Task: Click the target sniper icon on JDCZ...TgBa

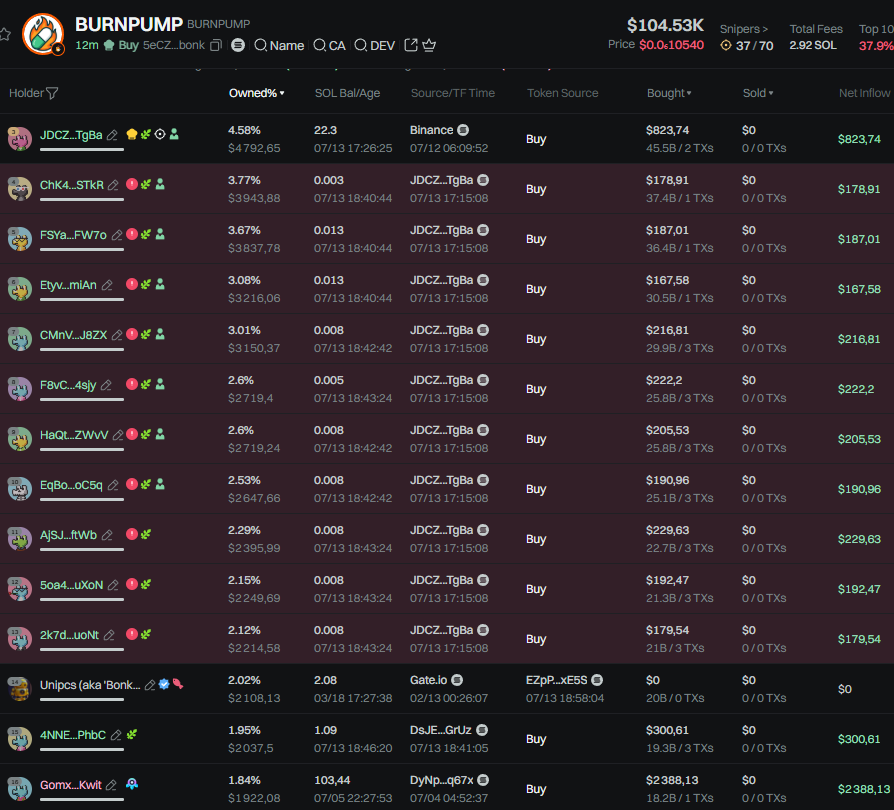Action: pos(160,134)
